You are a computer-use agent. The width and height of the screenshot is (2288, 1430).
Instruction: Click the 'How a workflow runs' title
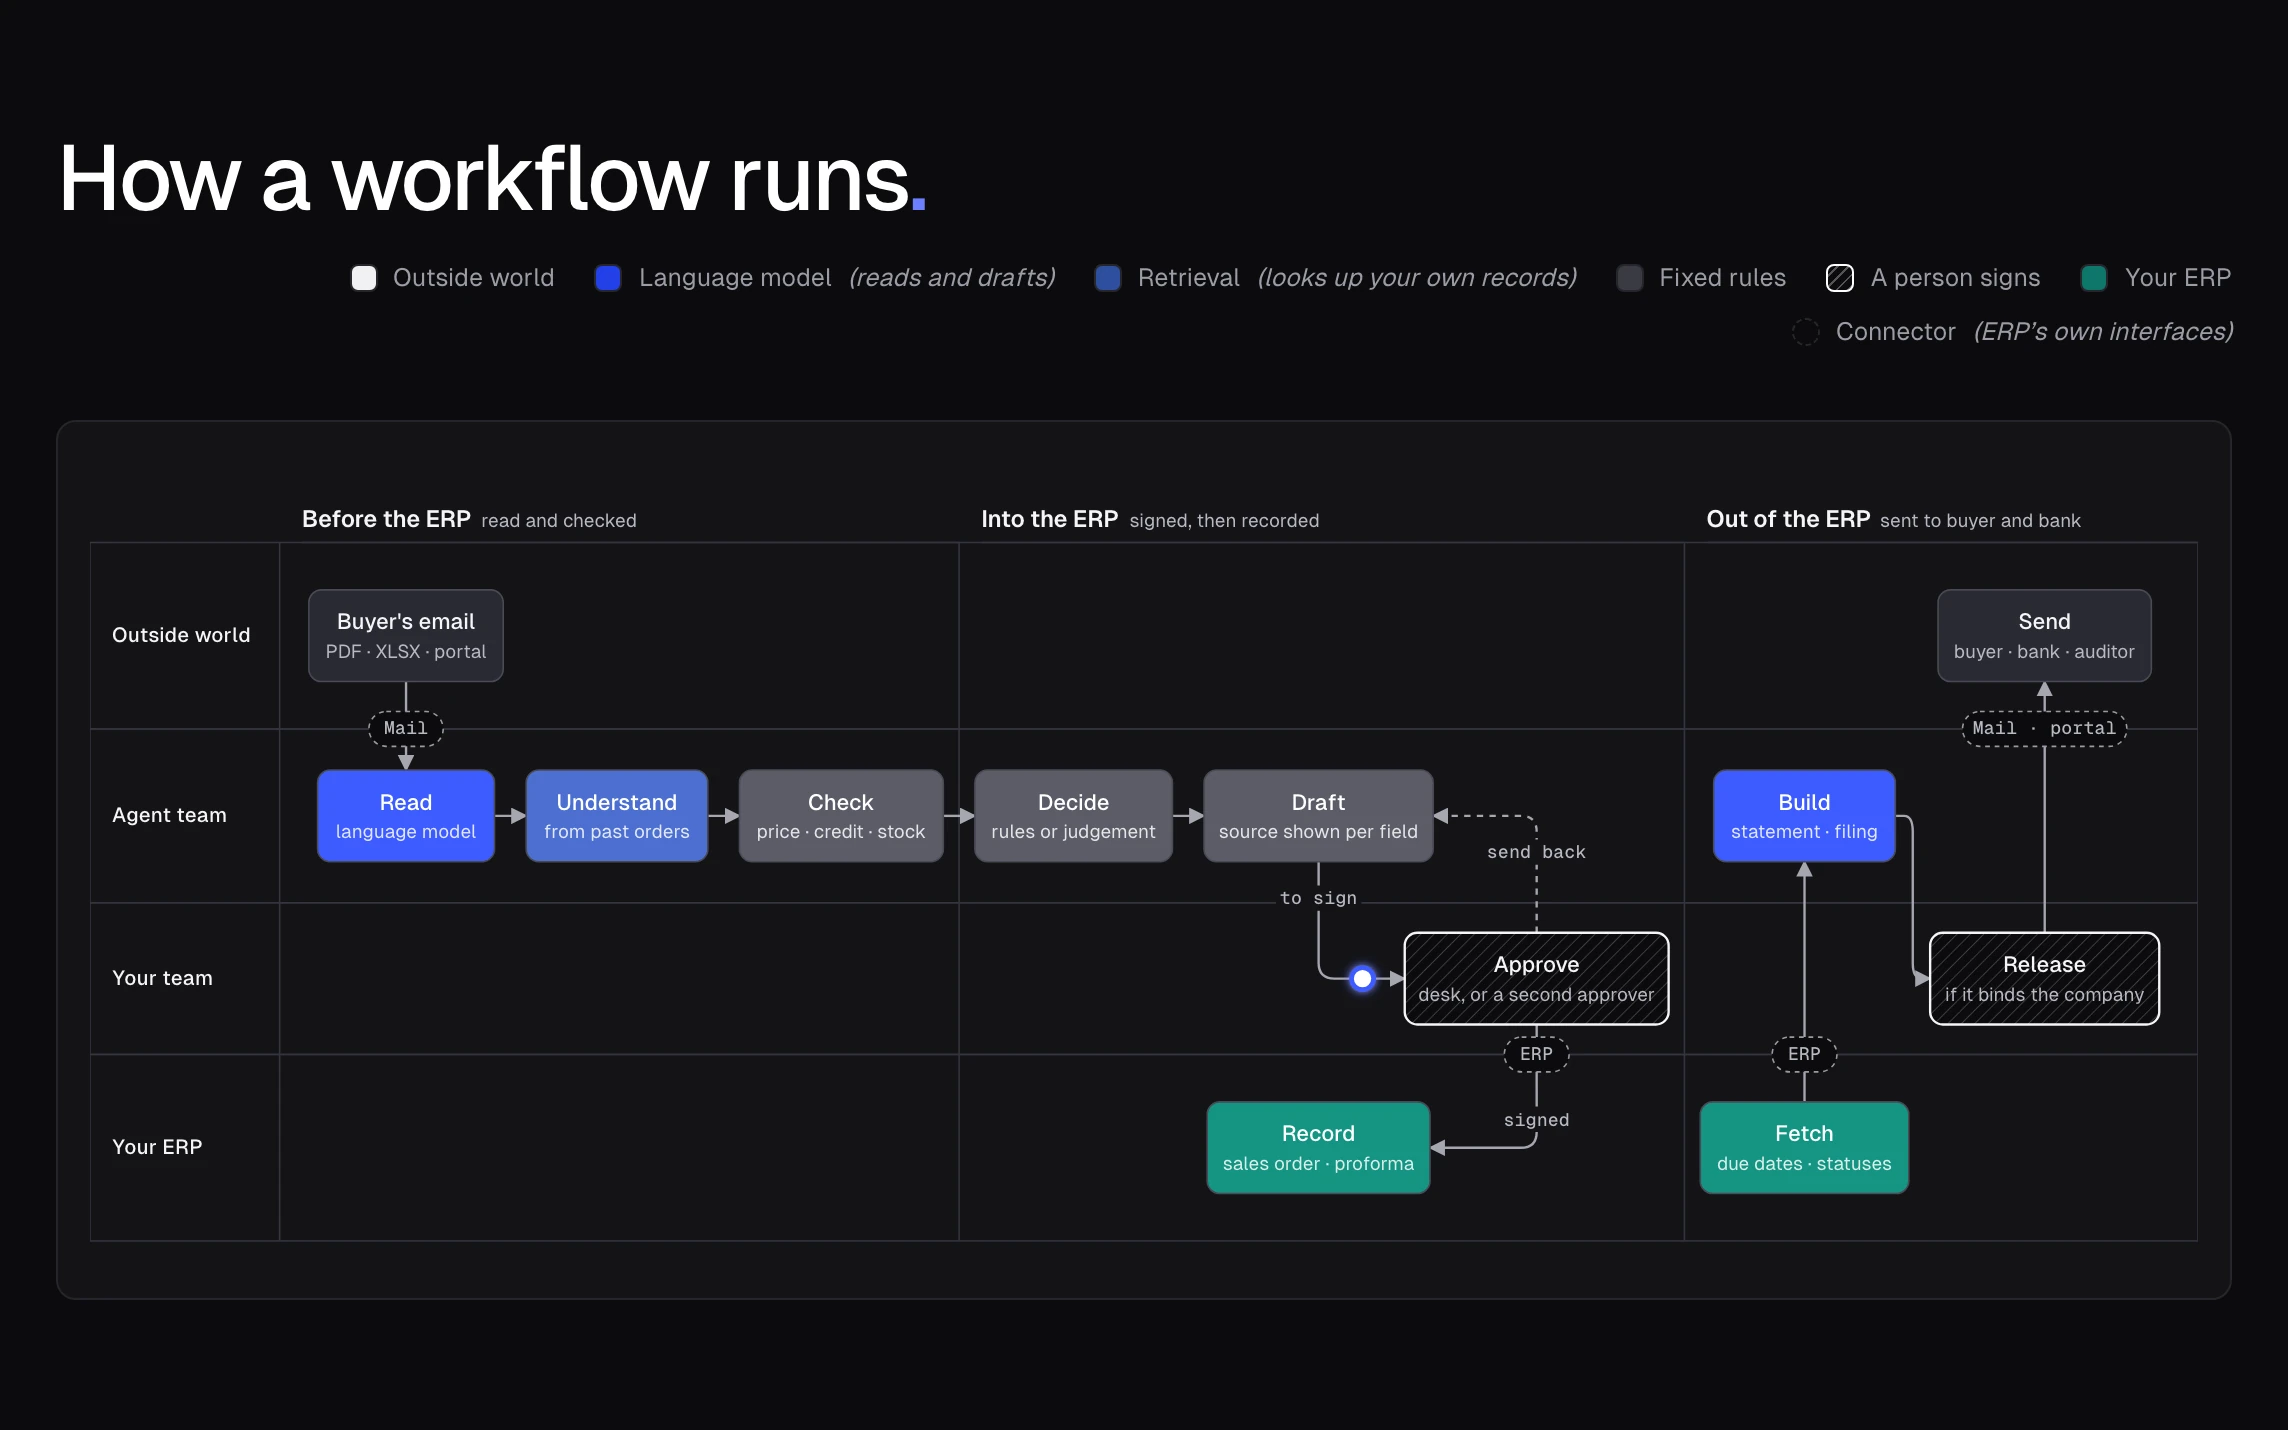pyautogui.click(x=493, y=180)
